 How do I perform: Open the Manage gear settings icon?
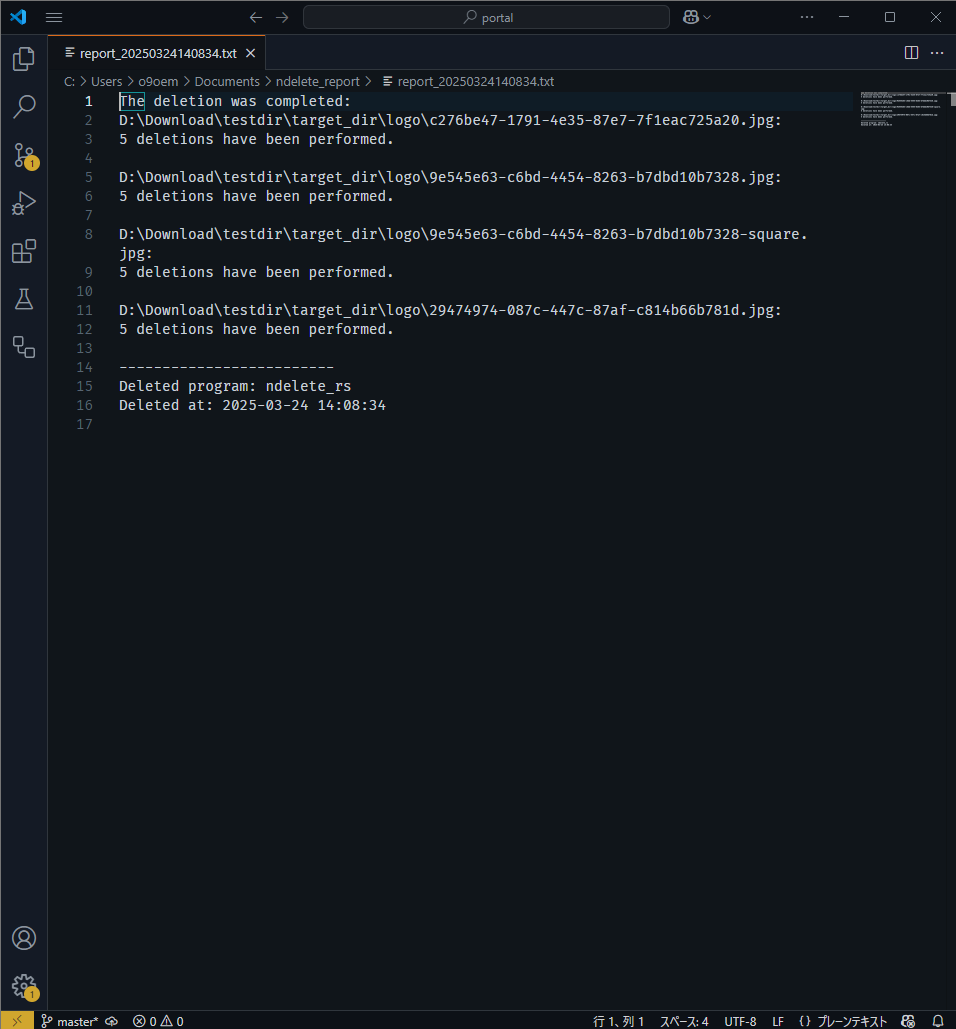pos(24,986)
